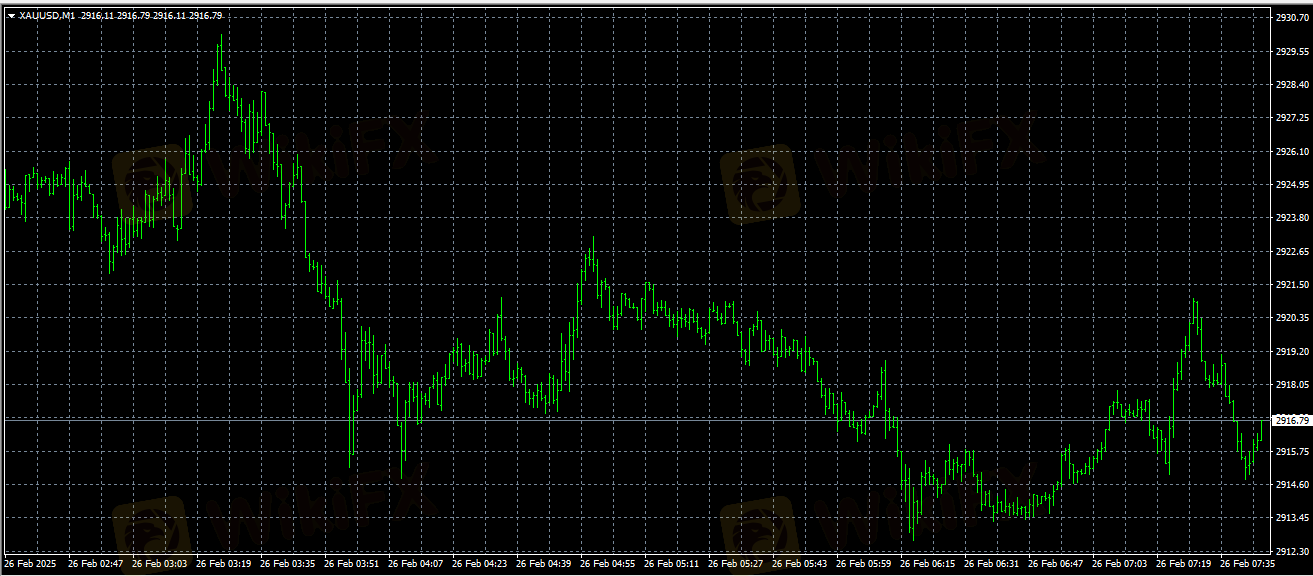This screenshot has height=576, width=1313.
Task: Click the 2927.25 price axis label
Action: pos(1290,118)
